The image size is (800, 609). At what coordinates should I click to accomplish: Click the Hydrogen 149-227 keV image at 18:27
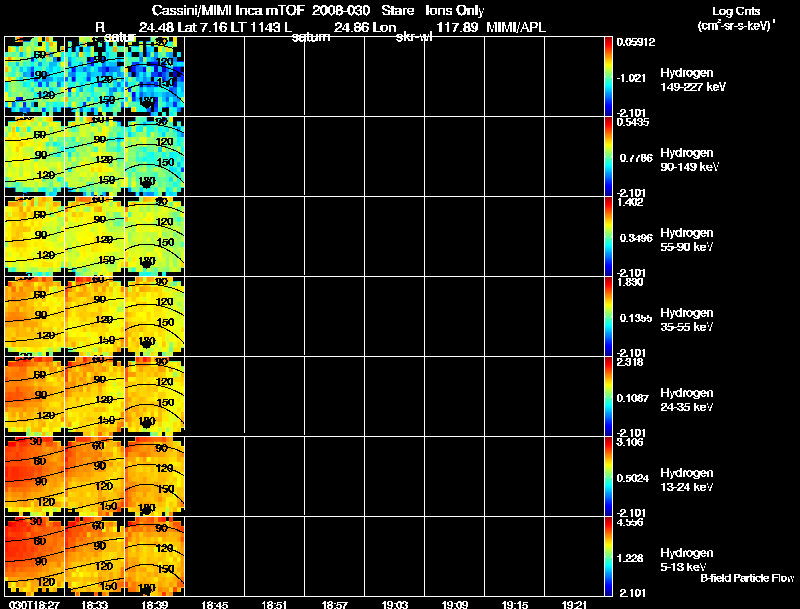click(x=35, y=75)
